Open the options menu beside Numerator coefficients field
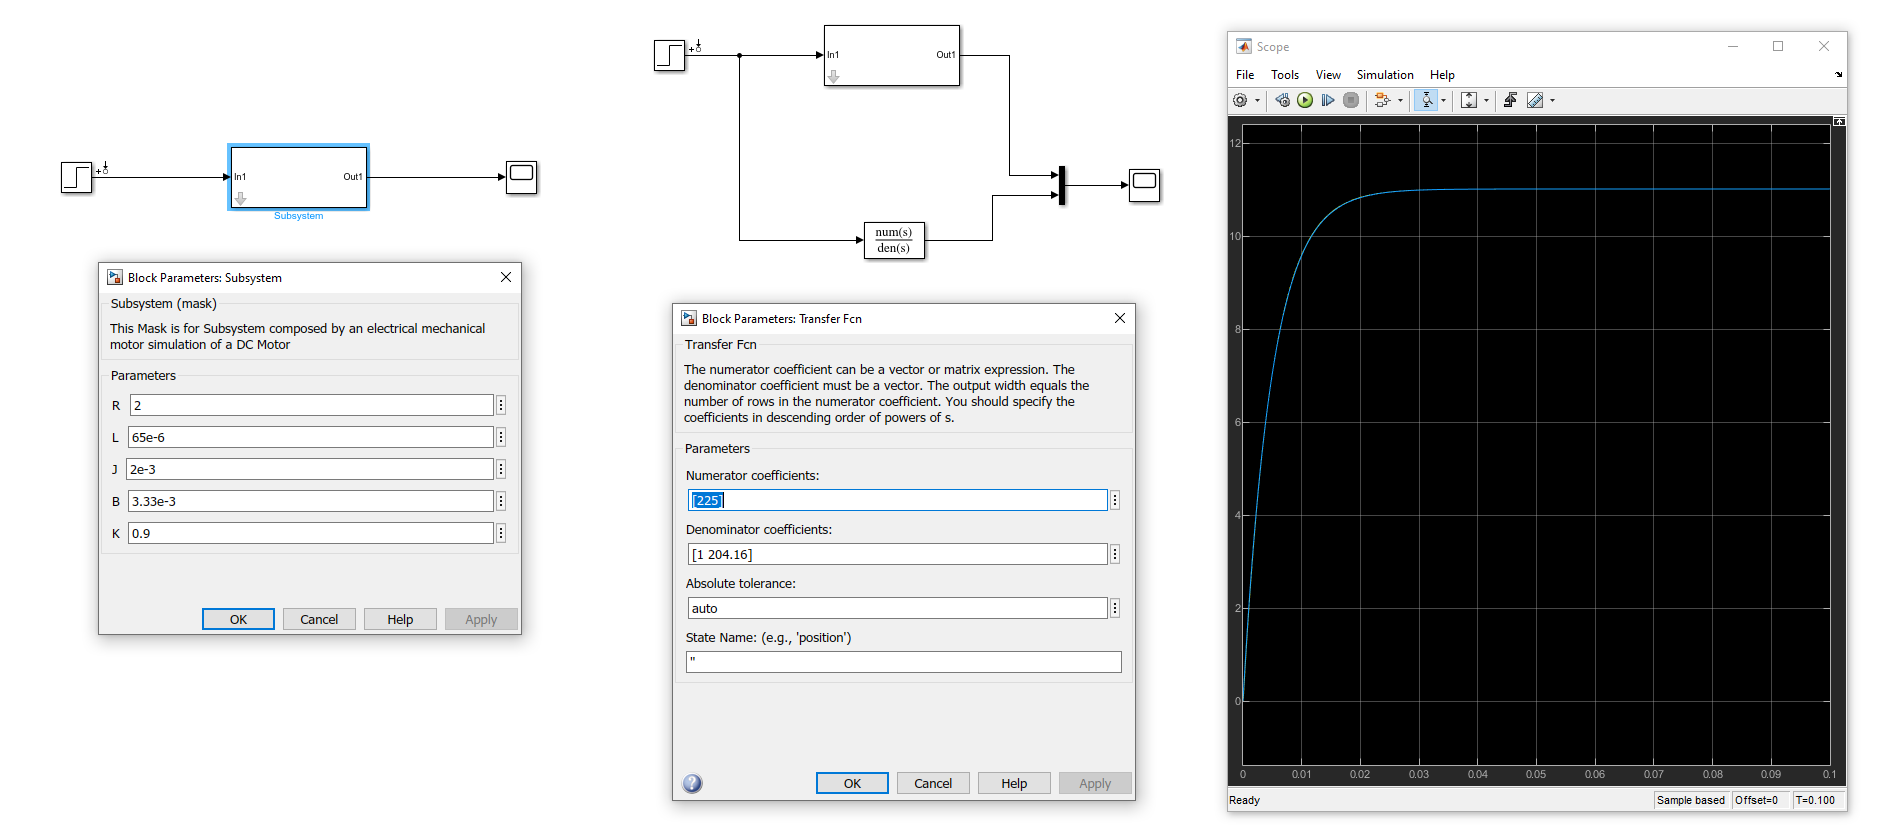Viewport: 1895px width, 835px height. coord(1115,500)
